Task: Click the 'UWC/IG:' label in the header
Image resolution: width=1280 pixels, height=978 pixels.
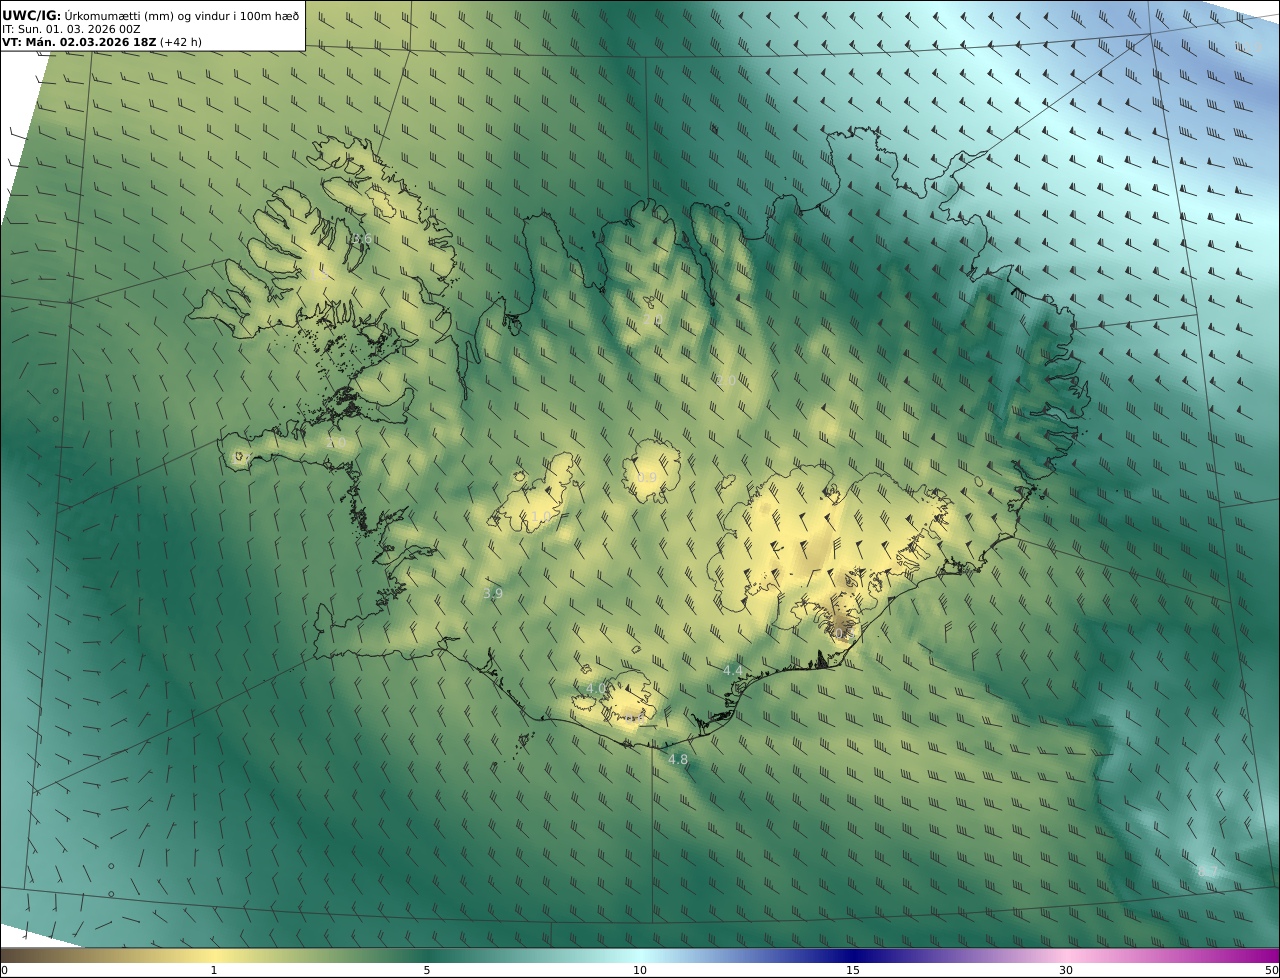Action: pos(31,15)
